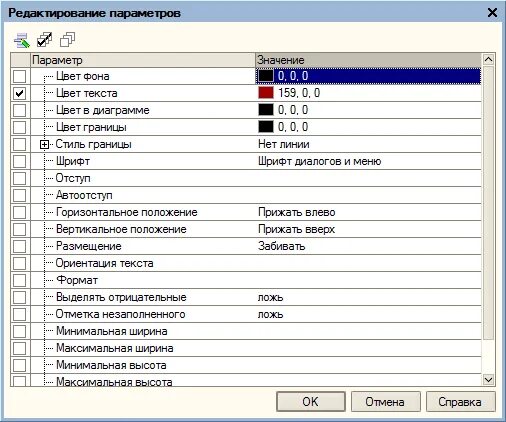Click the Цвет границы color swatch
The image size is (506, 422).
click(x=266, y=127)
